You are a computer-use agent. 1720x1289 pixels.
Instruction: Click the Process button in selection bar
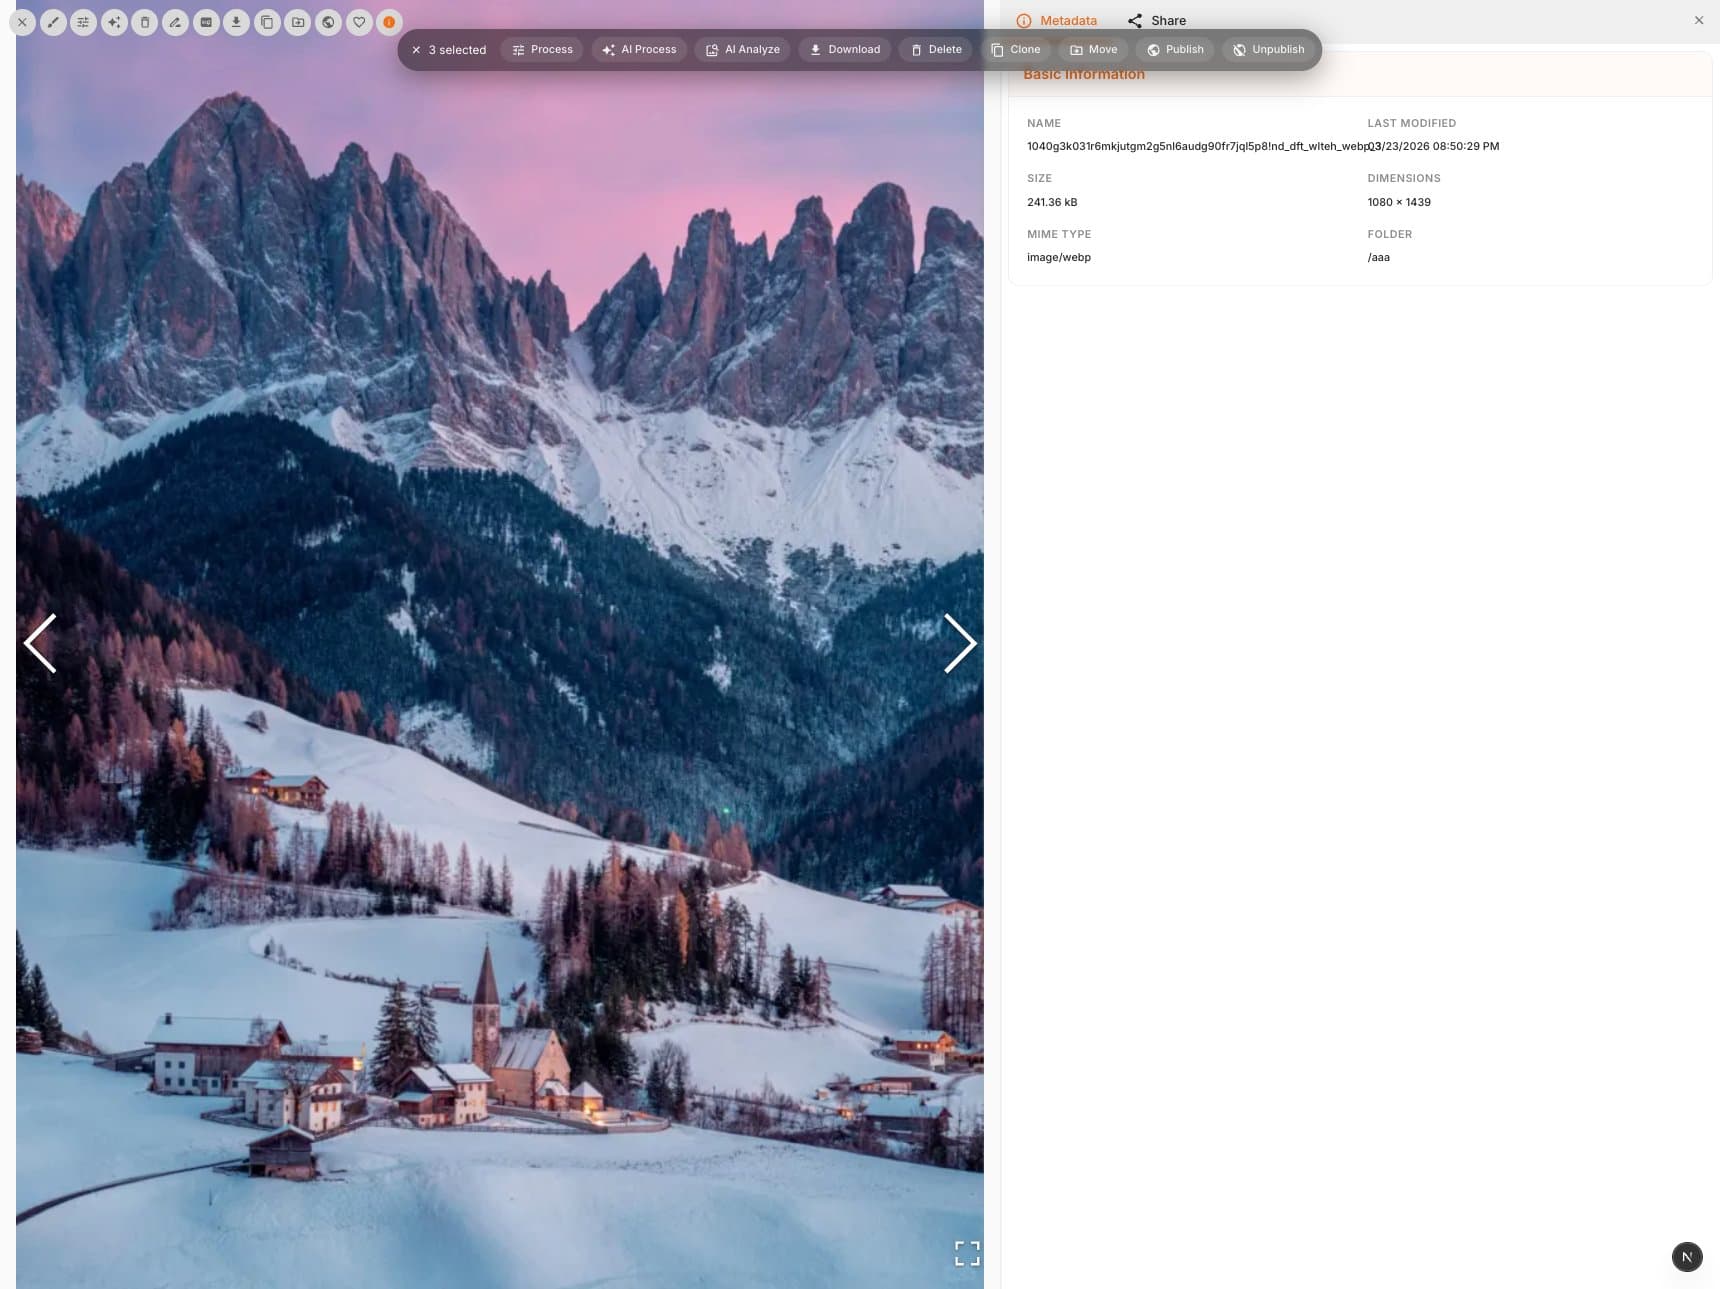542,50
